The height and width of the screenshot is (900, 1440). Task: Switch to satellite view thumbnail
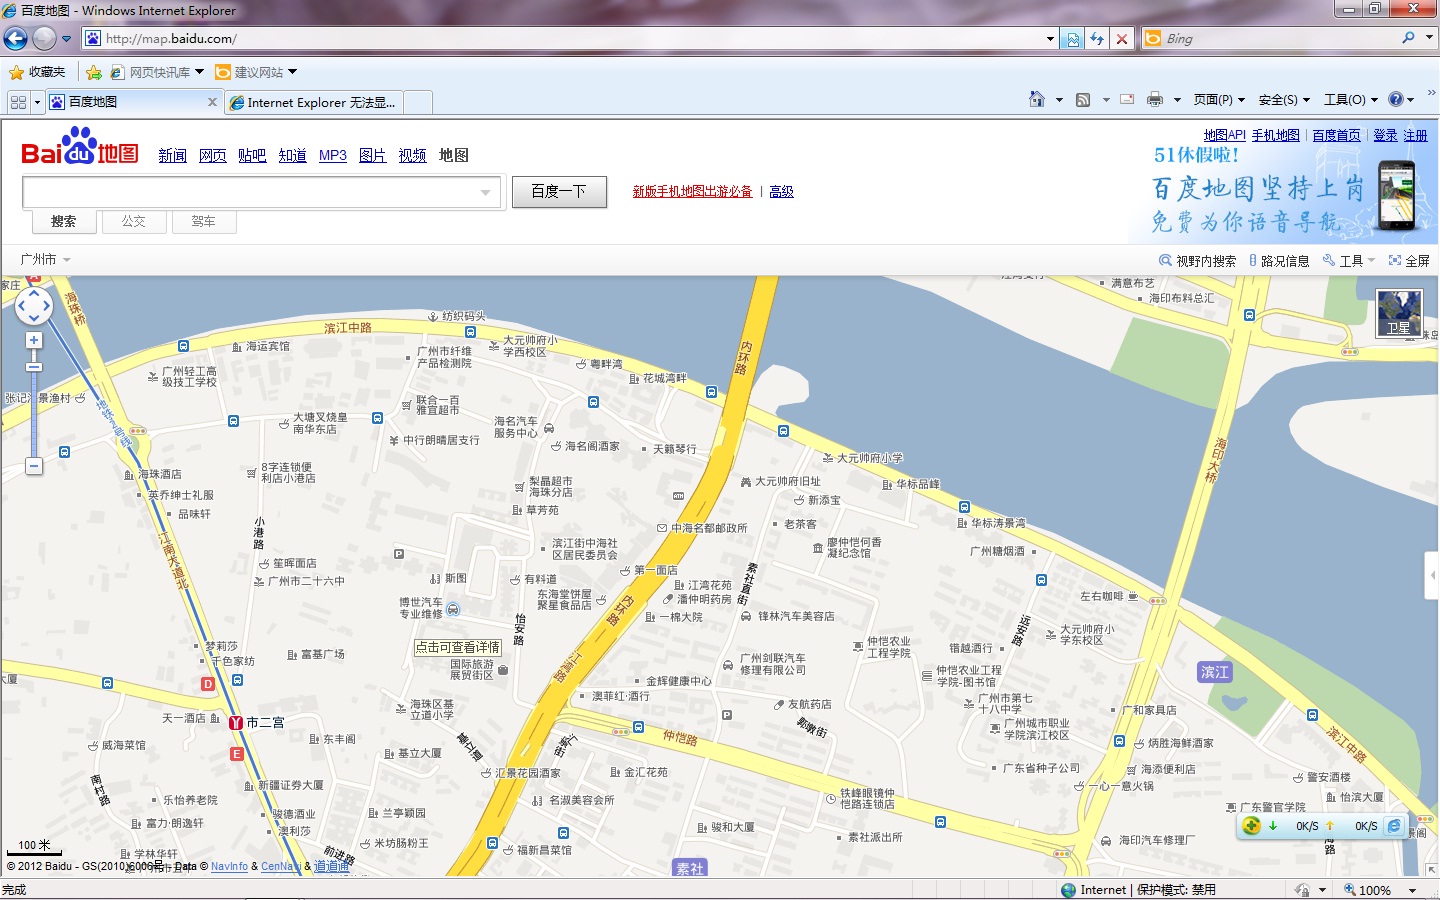point(1398,313)
